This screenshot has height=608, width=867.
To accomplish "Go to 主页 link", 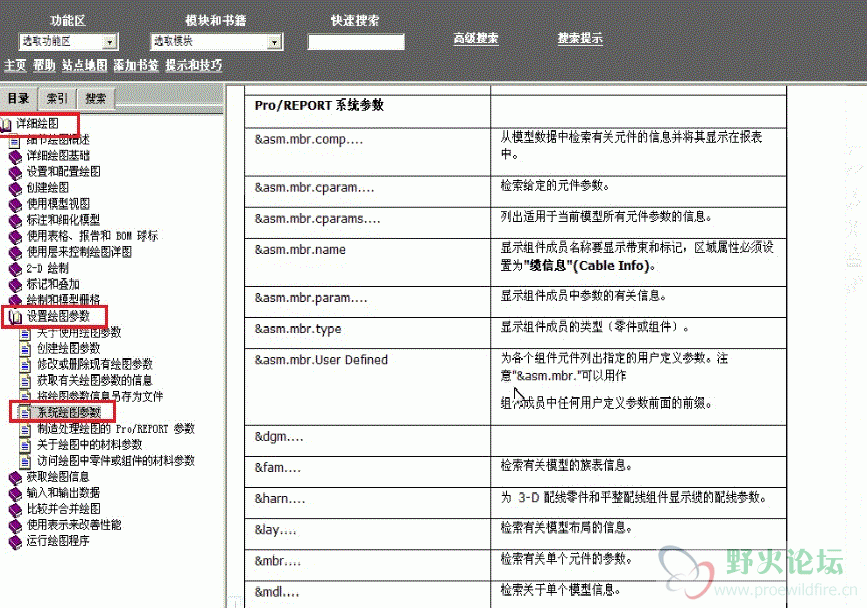I will pos(15,65).
